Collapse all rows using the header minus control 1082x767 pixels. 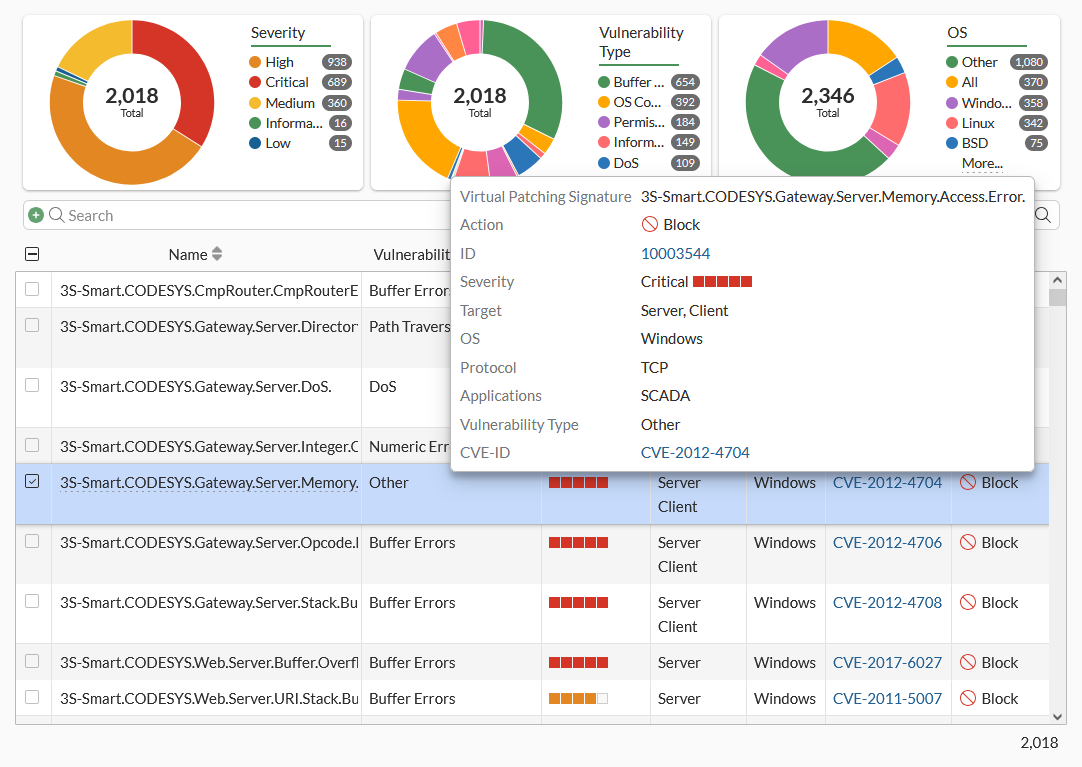click(x=32, y=254)
